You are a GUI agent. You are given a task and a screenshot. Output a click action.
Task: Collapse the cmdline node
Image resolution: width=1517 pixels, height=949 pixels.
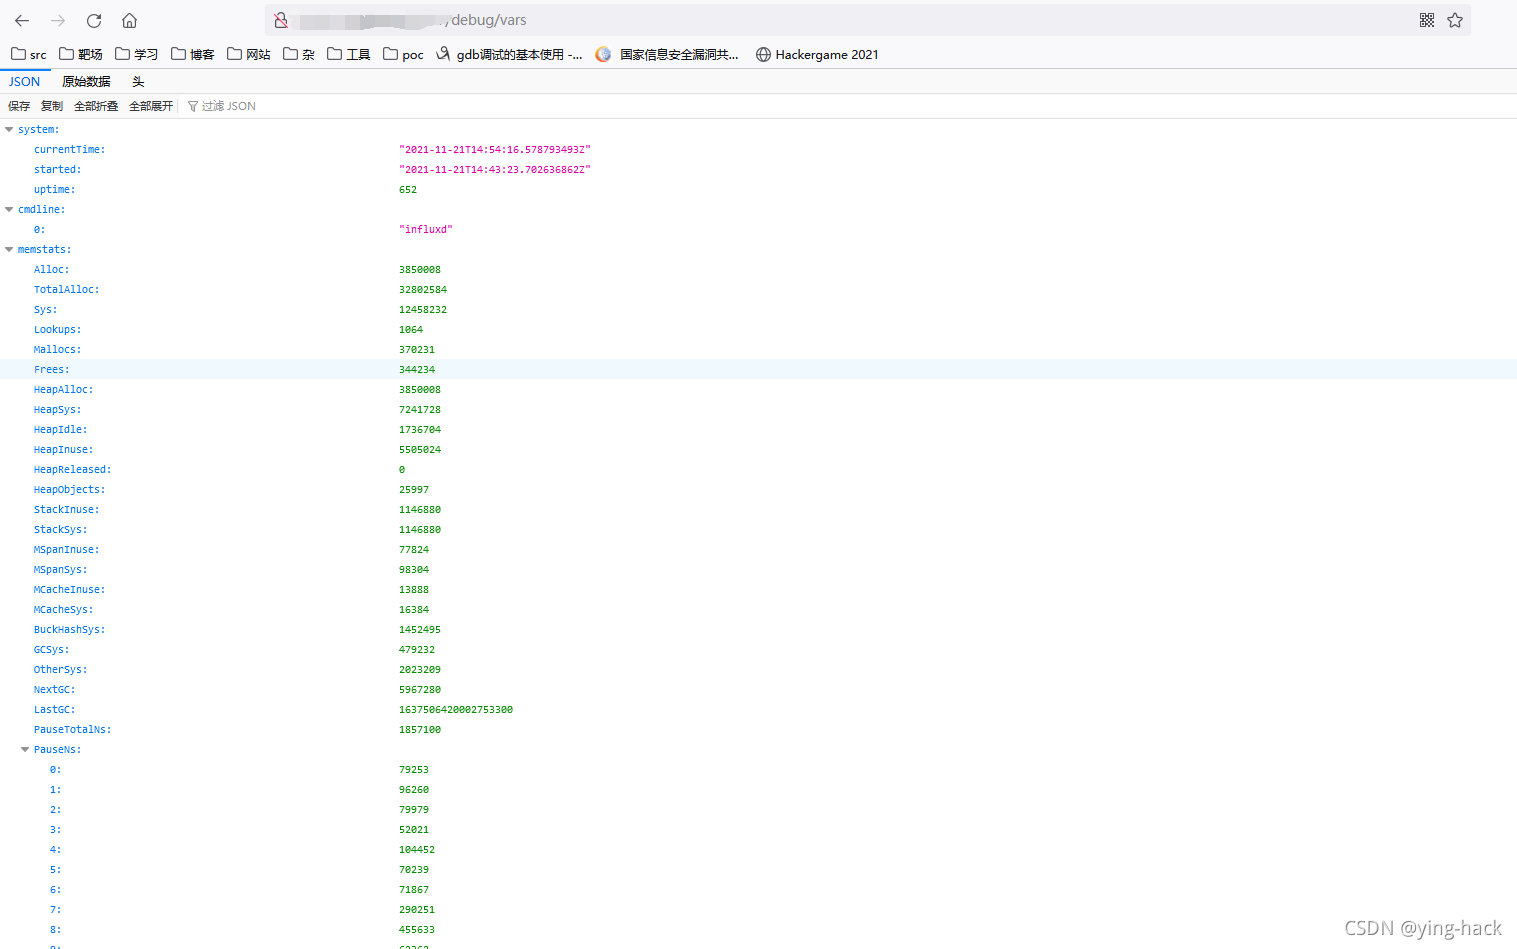[9, 209]
